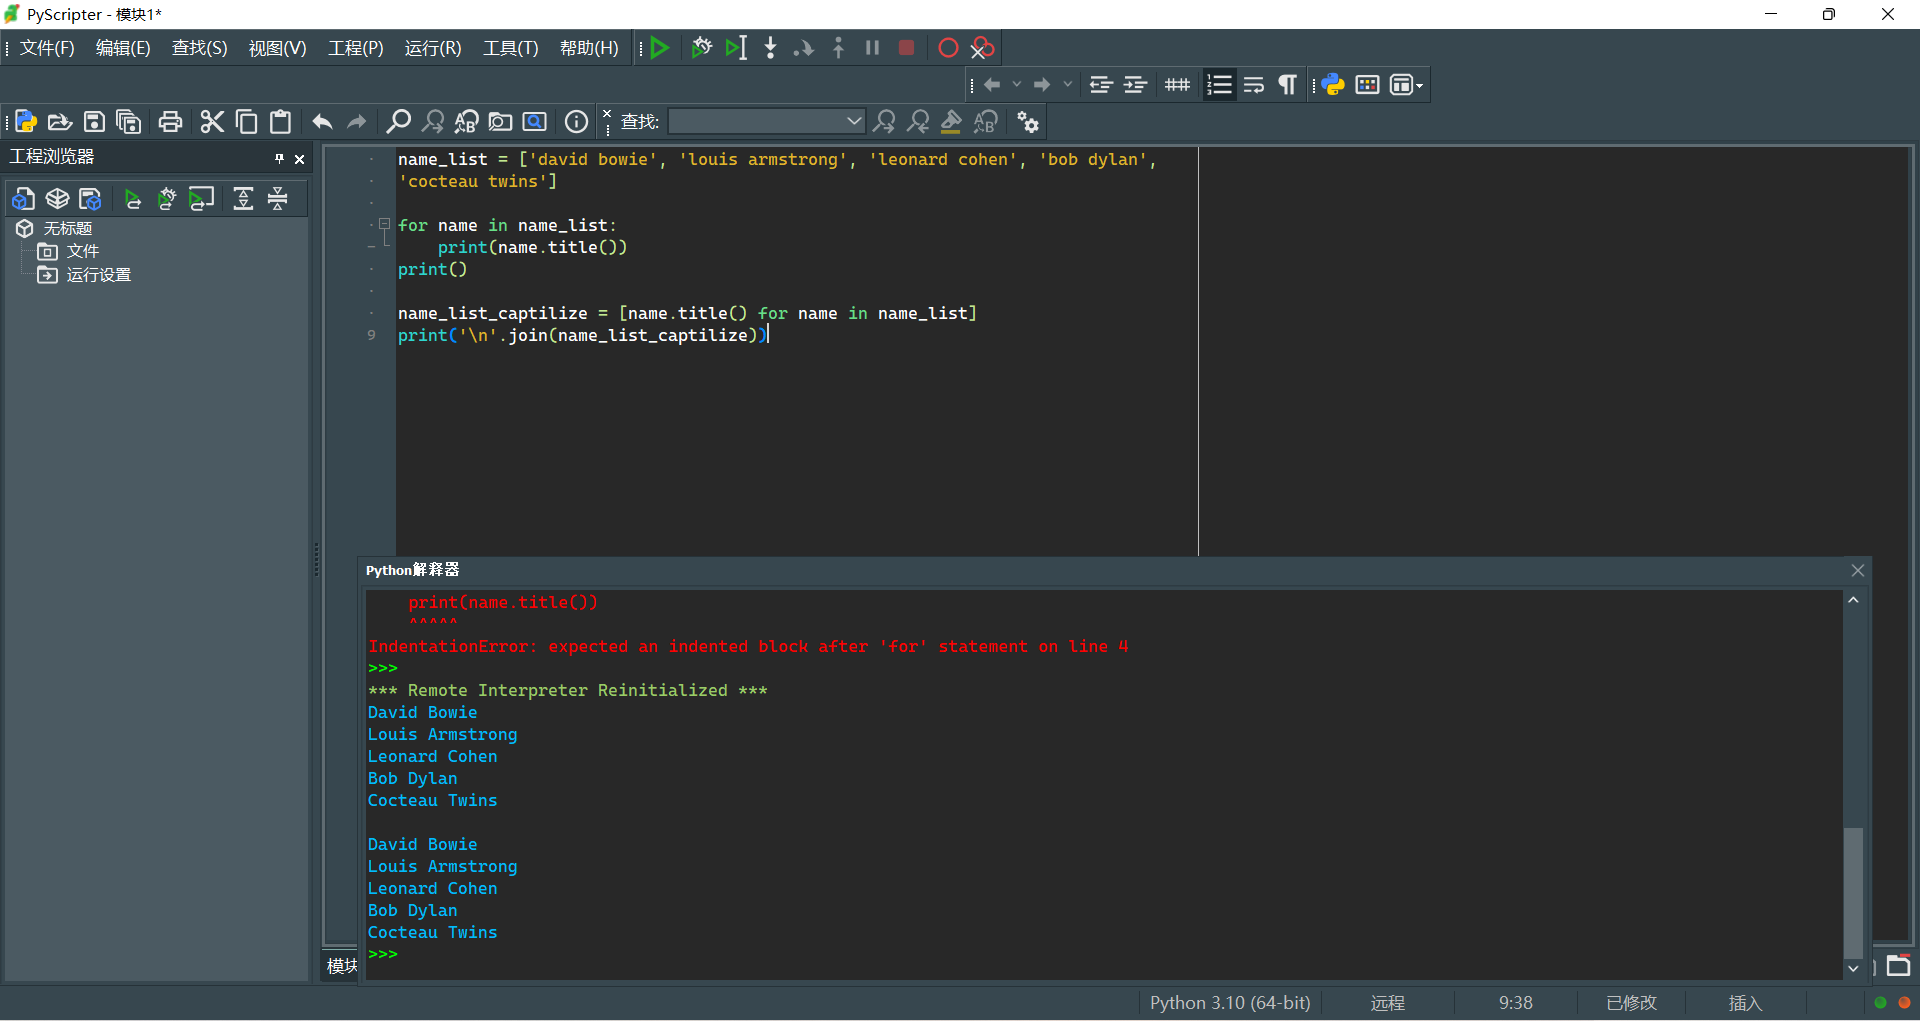The width and height of the screenshot is (1920, 1021).
Task: Click the green Run script button
Action: pyautogui.click(x=659, y=48)
